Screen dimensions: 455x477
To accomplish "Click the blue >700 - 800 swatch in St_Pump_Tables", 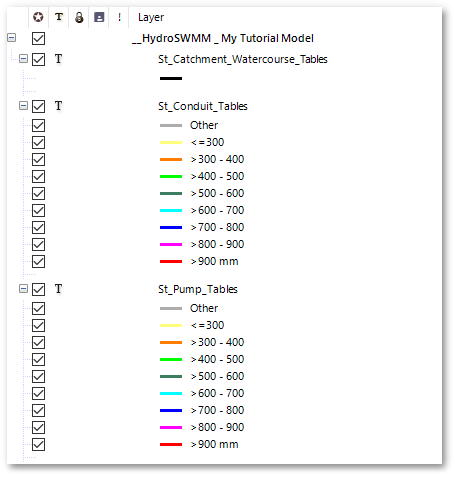I will (x=171, y=411).
